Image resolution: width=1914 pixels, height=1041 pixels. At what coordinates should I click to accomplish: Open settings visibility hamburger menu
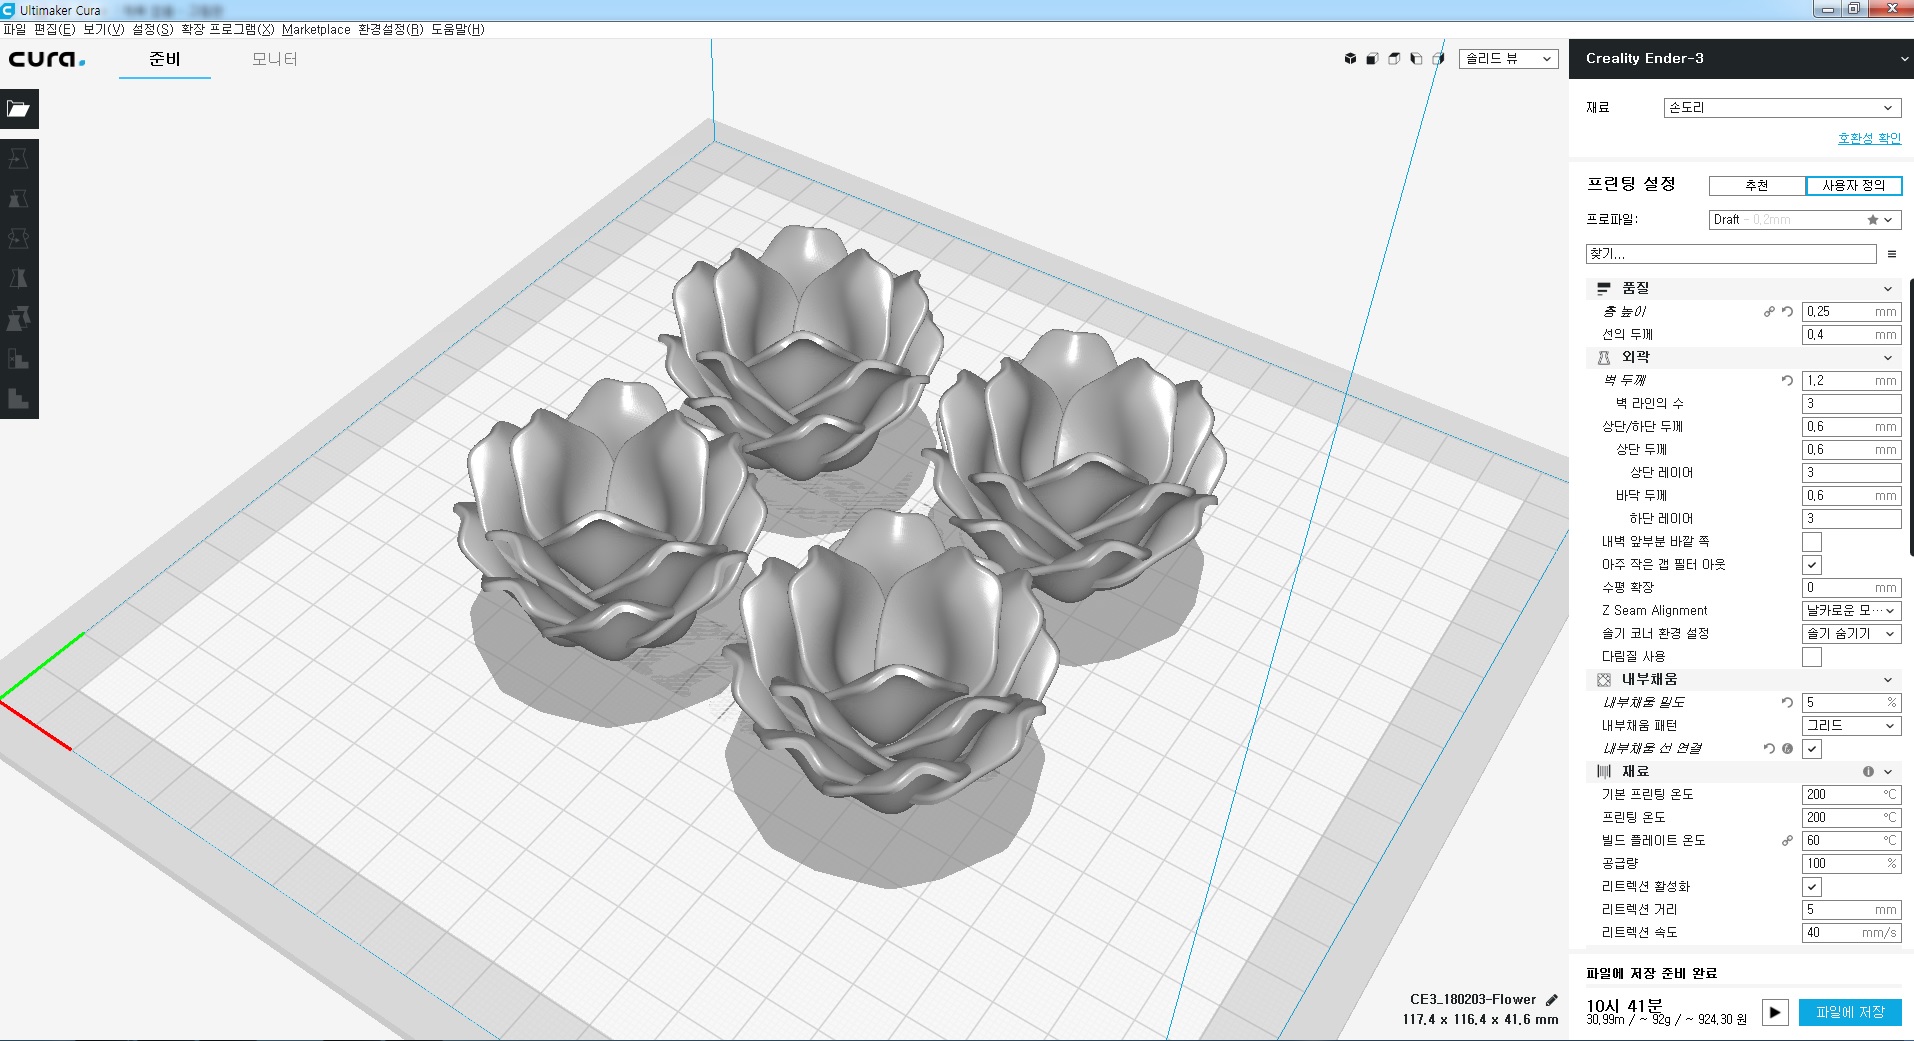click(x=1891, y=254)
